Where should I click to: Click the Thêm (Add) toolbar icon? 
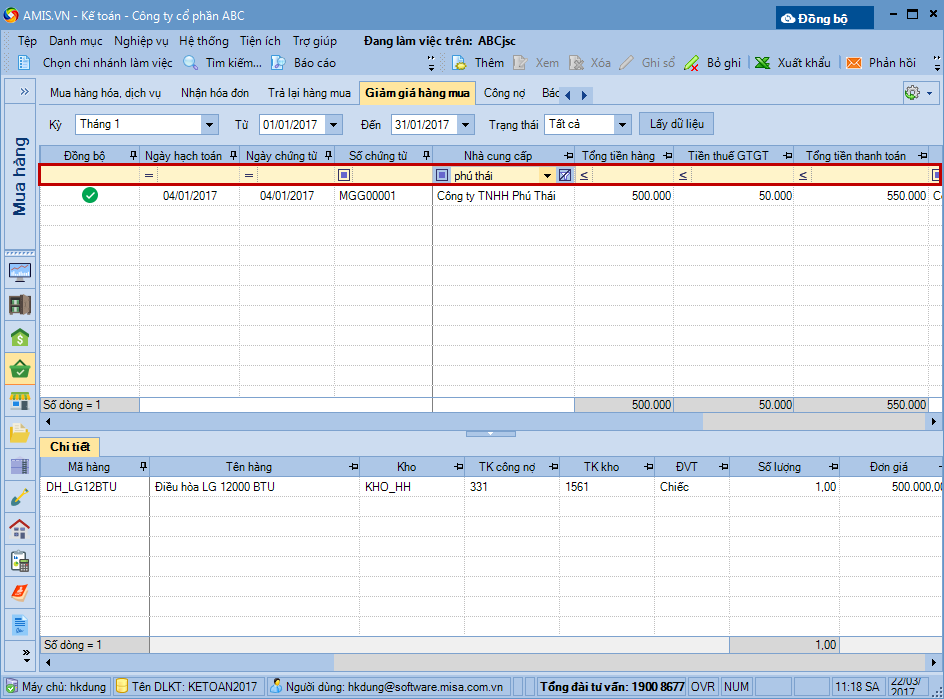coord(460,63)
